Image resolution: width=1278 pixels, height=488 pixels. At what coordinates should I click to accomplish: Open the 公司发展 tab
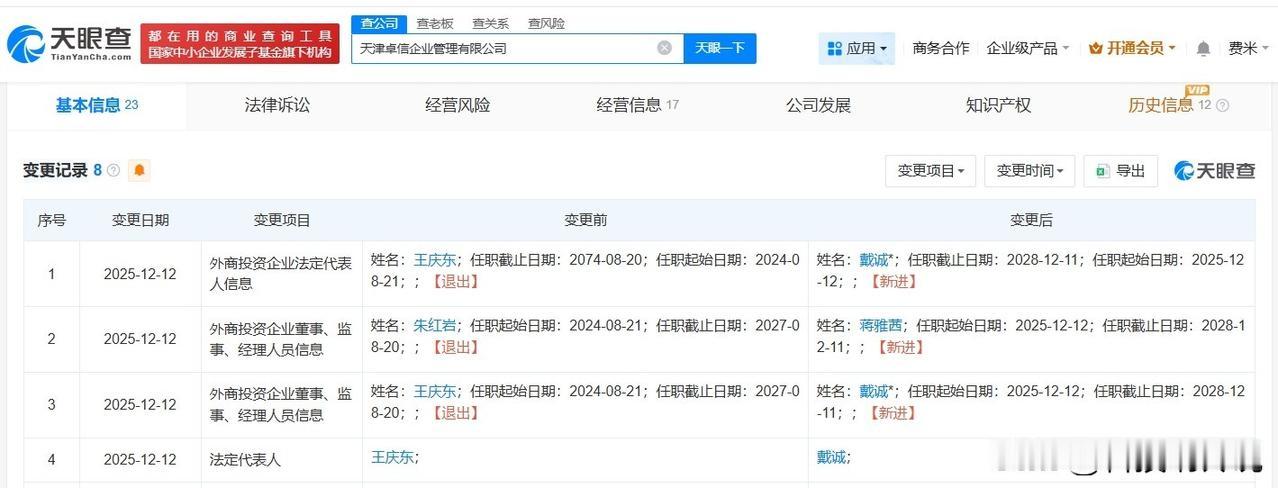pos(818,105)
